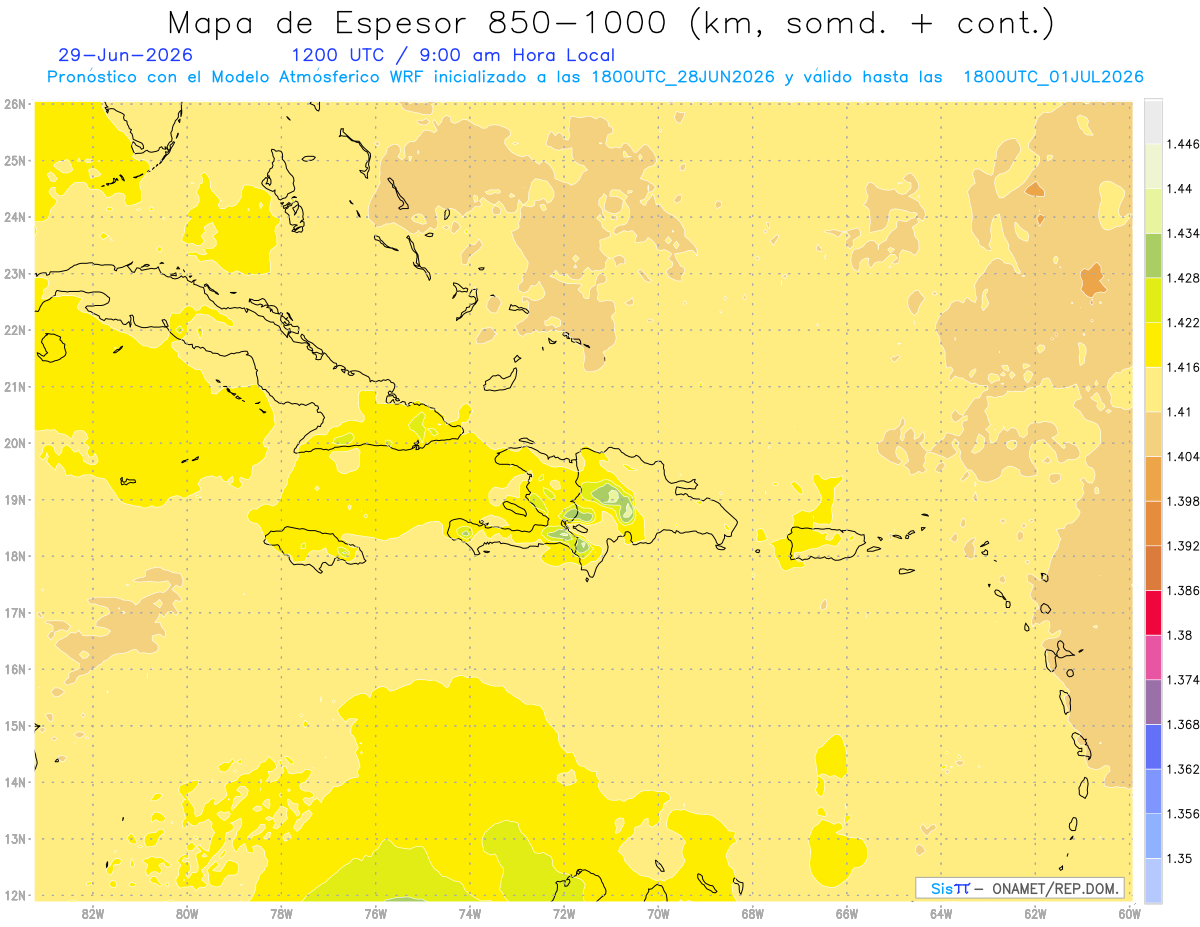Select the legend value 1.434

[x=1182, y=233]
